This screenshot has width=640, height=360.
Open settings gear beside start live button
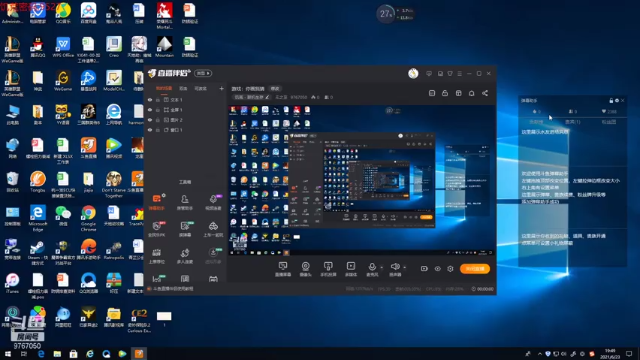450,269
